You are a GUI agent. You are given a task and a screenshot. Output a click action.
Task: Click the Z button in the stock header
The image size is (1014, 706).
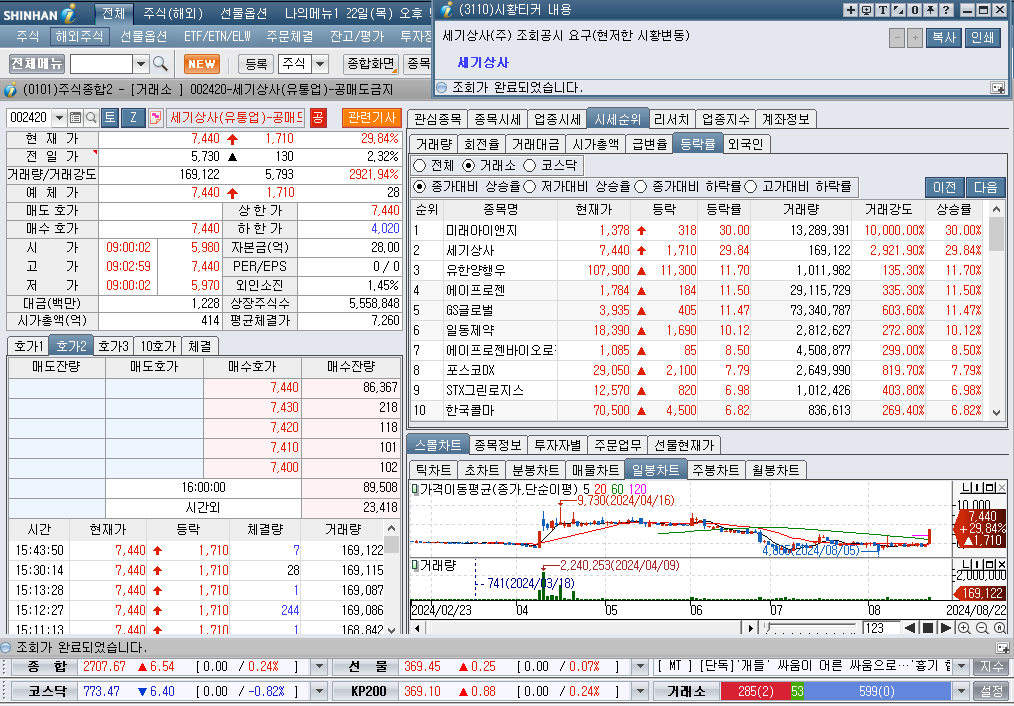point(133,117)
